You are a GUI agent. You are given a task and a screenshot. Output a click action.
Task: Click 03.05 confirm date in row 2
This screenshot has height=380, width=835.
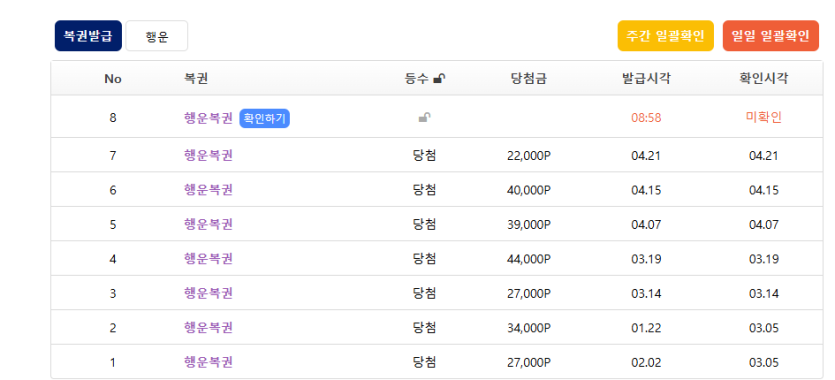[x=764, y=328]
